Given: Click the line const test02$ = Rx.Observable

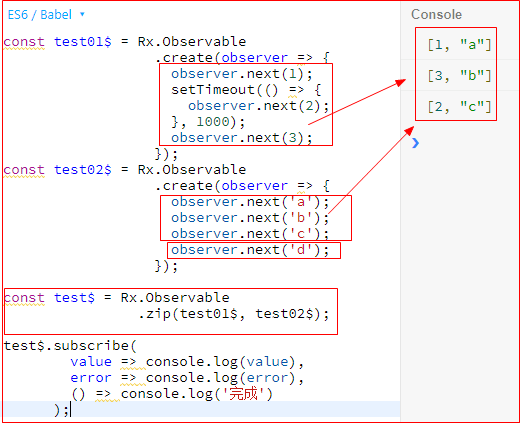Looking at the screenshot, I should [125, 170].
